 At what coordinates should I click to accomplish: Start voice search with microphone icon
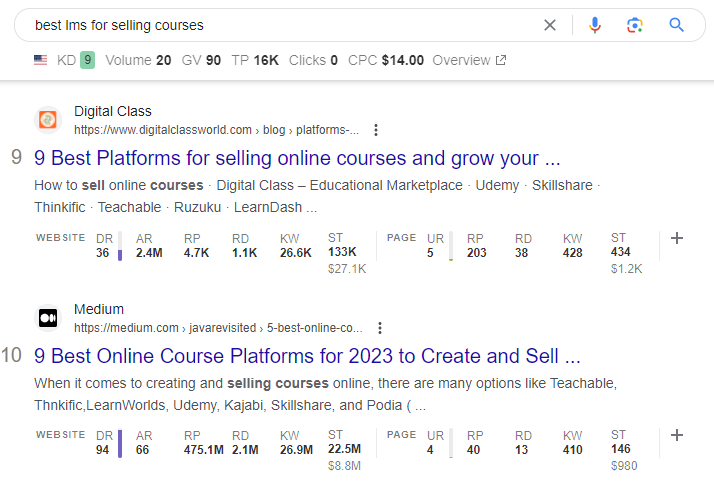pos(595,25)
